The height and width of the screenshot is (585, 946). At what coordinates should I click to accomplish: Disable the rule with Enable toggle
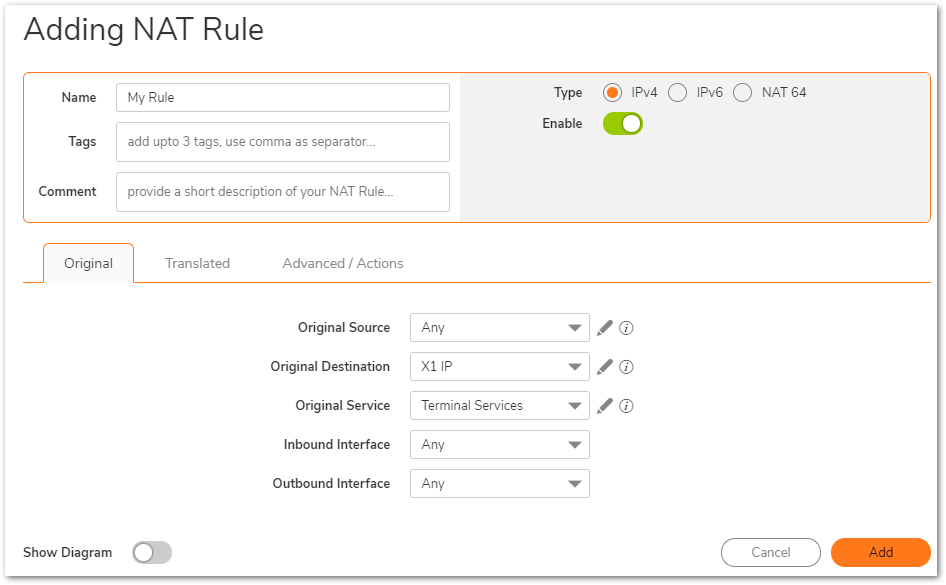click(622, 124)
